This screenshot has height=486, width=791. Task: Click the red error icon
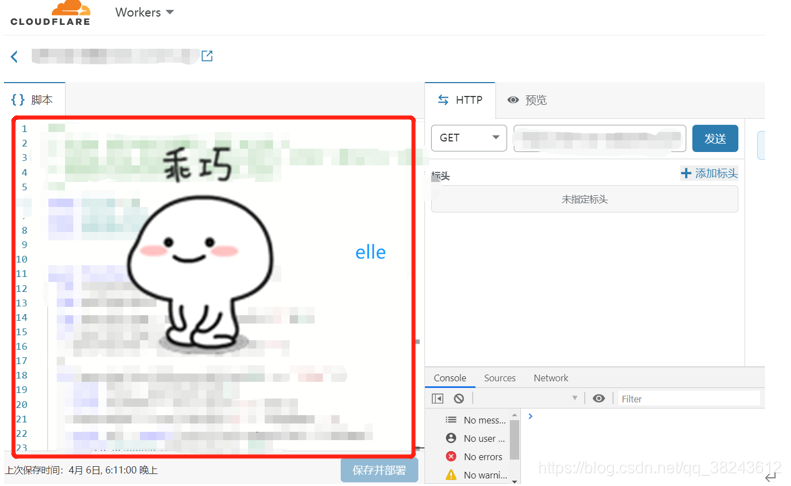pyautogui.click(x=451, y=457)
